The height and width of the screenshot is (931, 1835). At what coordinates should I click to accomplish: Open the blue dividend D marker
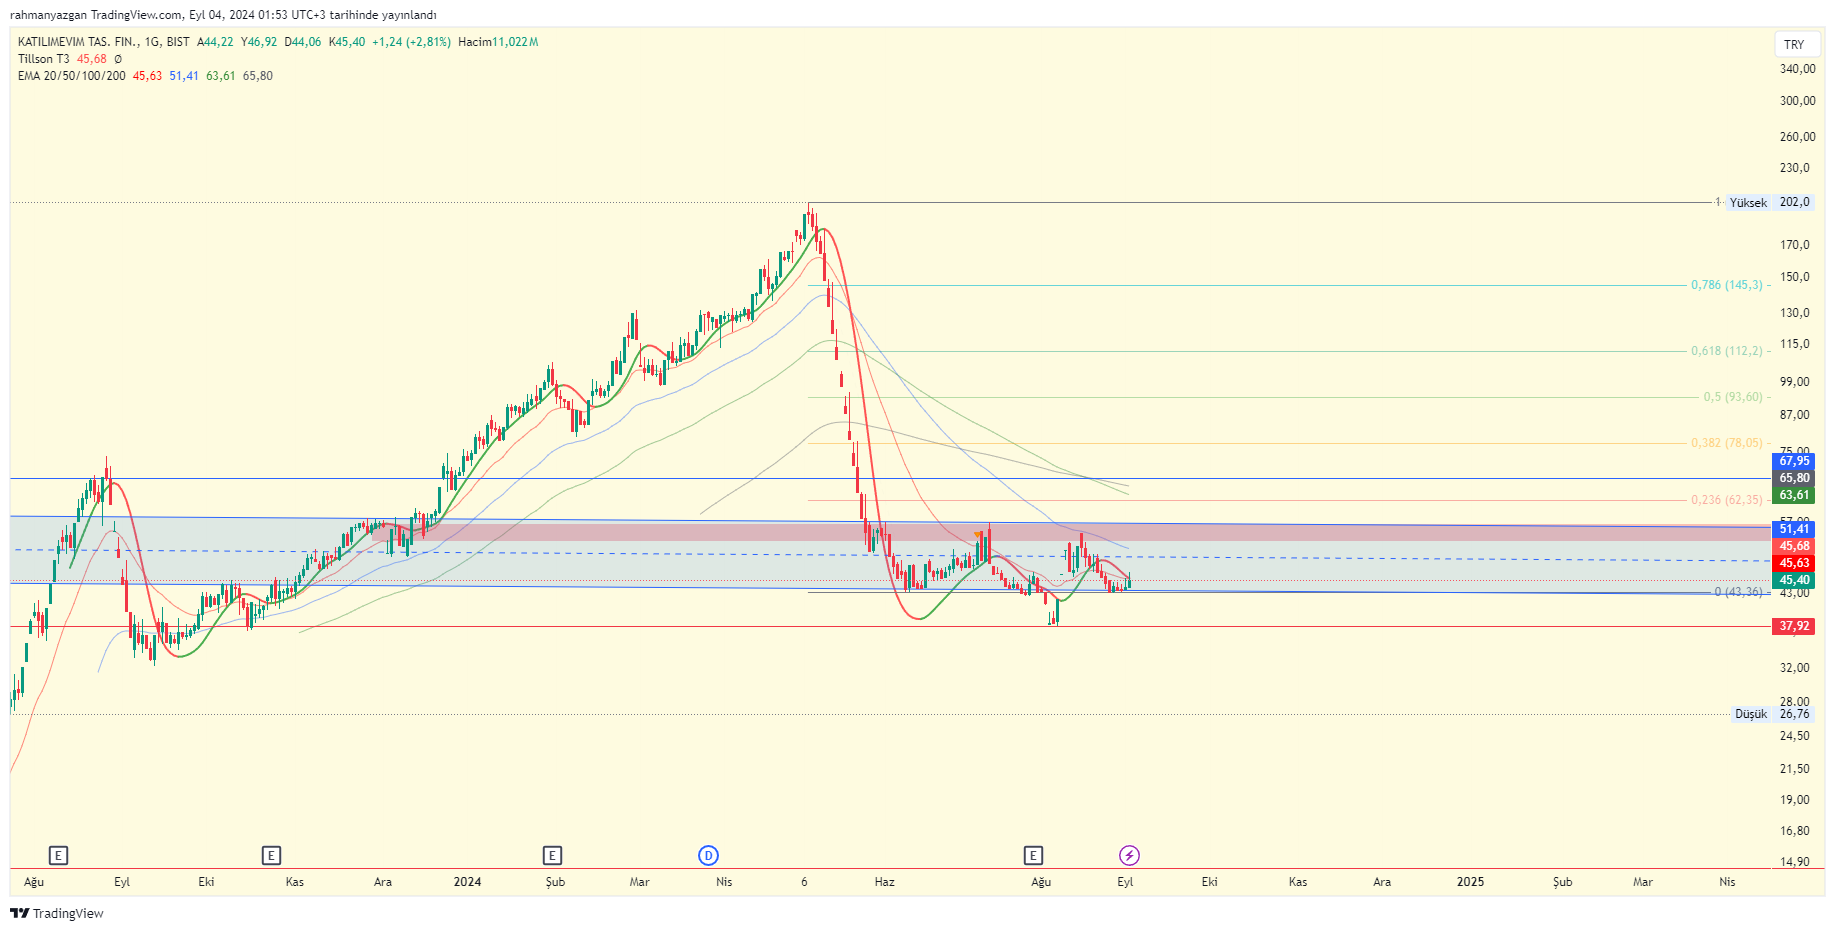click(708, 855)
